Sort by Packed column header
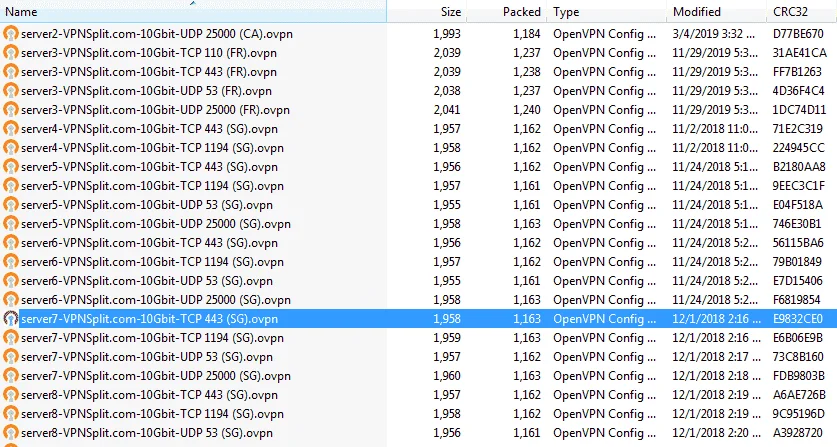The image size is (837, 447). point(507,11)
